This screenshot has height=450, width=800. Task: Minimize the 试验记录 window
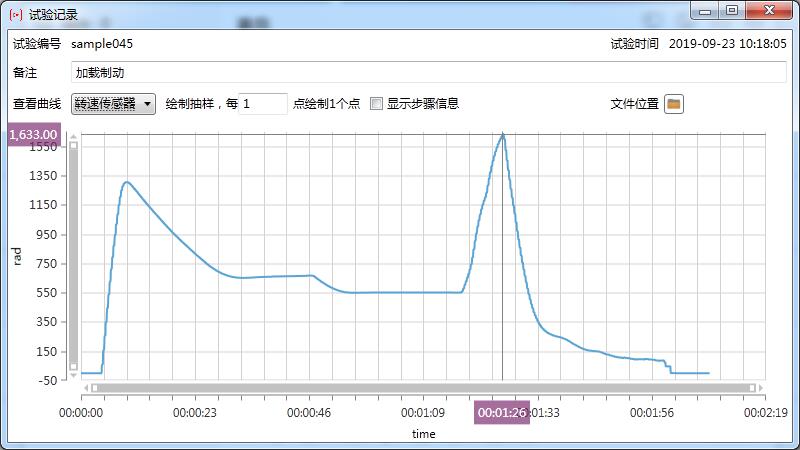(x=705, y=11)
